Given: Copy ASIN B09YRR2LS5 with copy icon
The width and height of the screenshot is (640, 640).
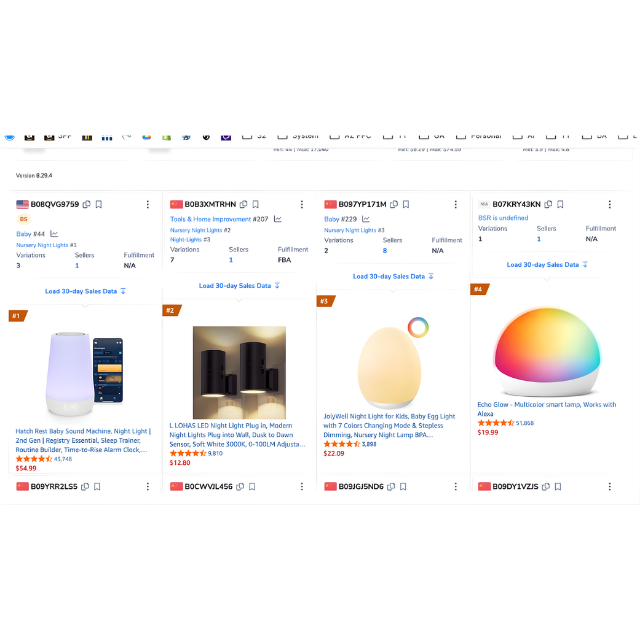Looking at the screenshot, I should point(85,487).
